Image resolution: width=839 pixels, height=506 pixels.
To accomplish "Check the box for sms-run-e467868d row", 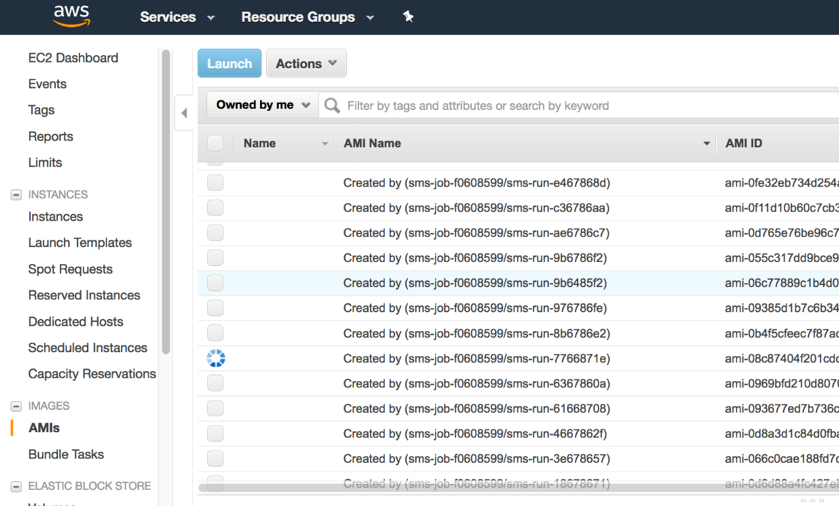I will click(x=215, y=183).
